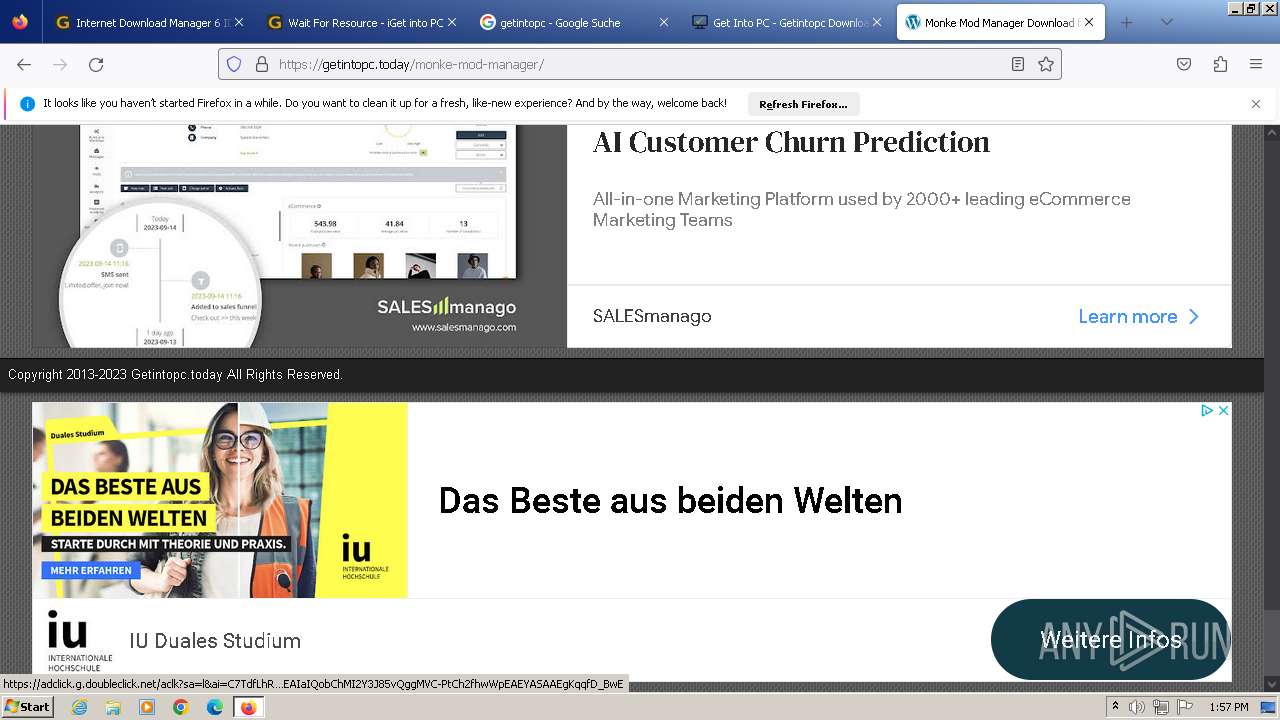Image resolution: width=1280 pixels, height=720 pixels.
Task: Open a new tab with plus
Action: tap(1126, 22)
